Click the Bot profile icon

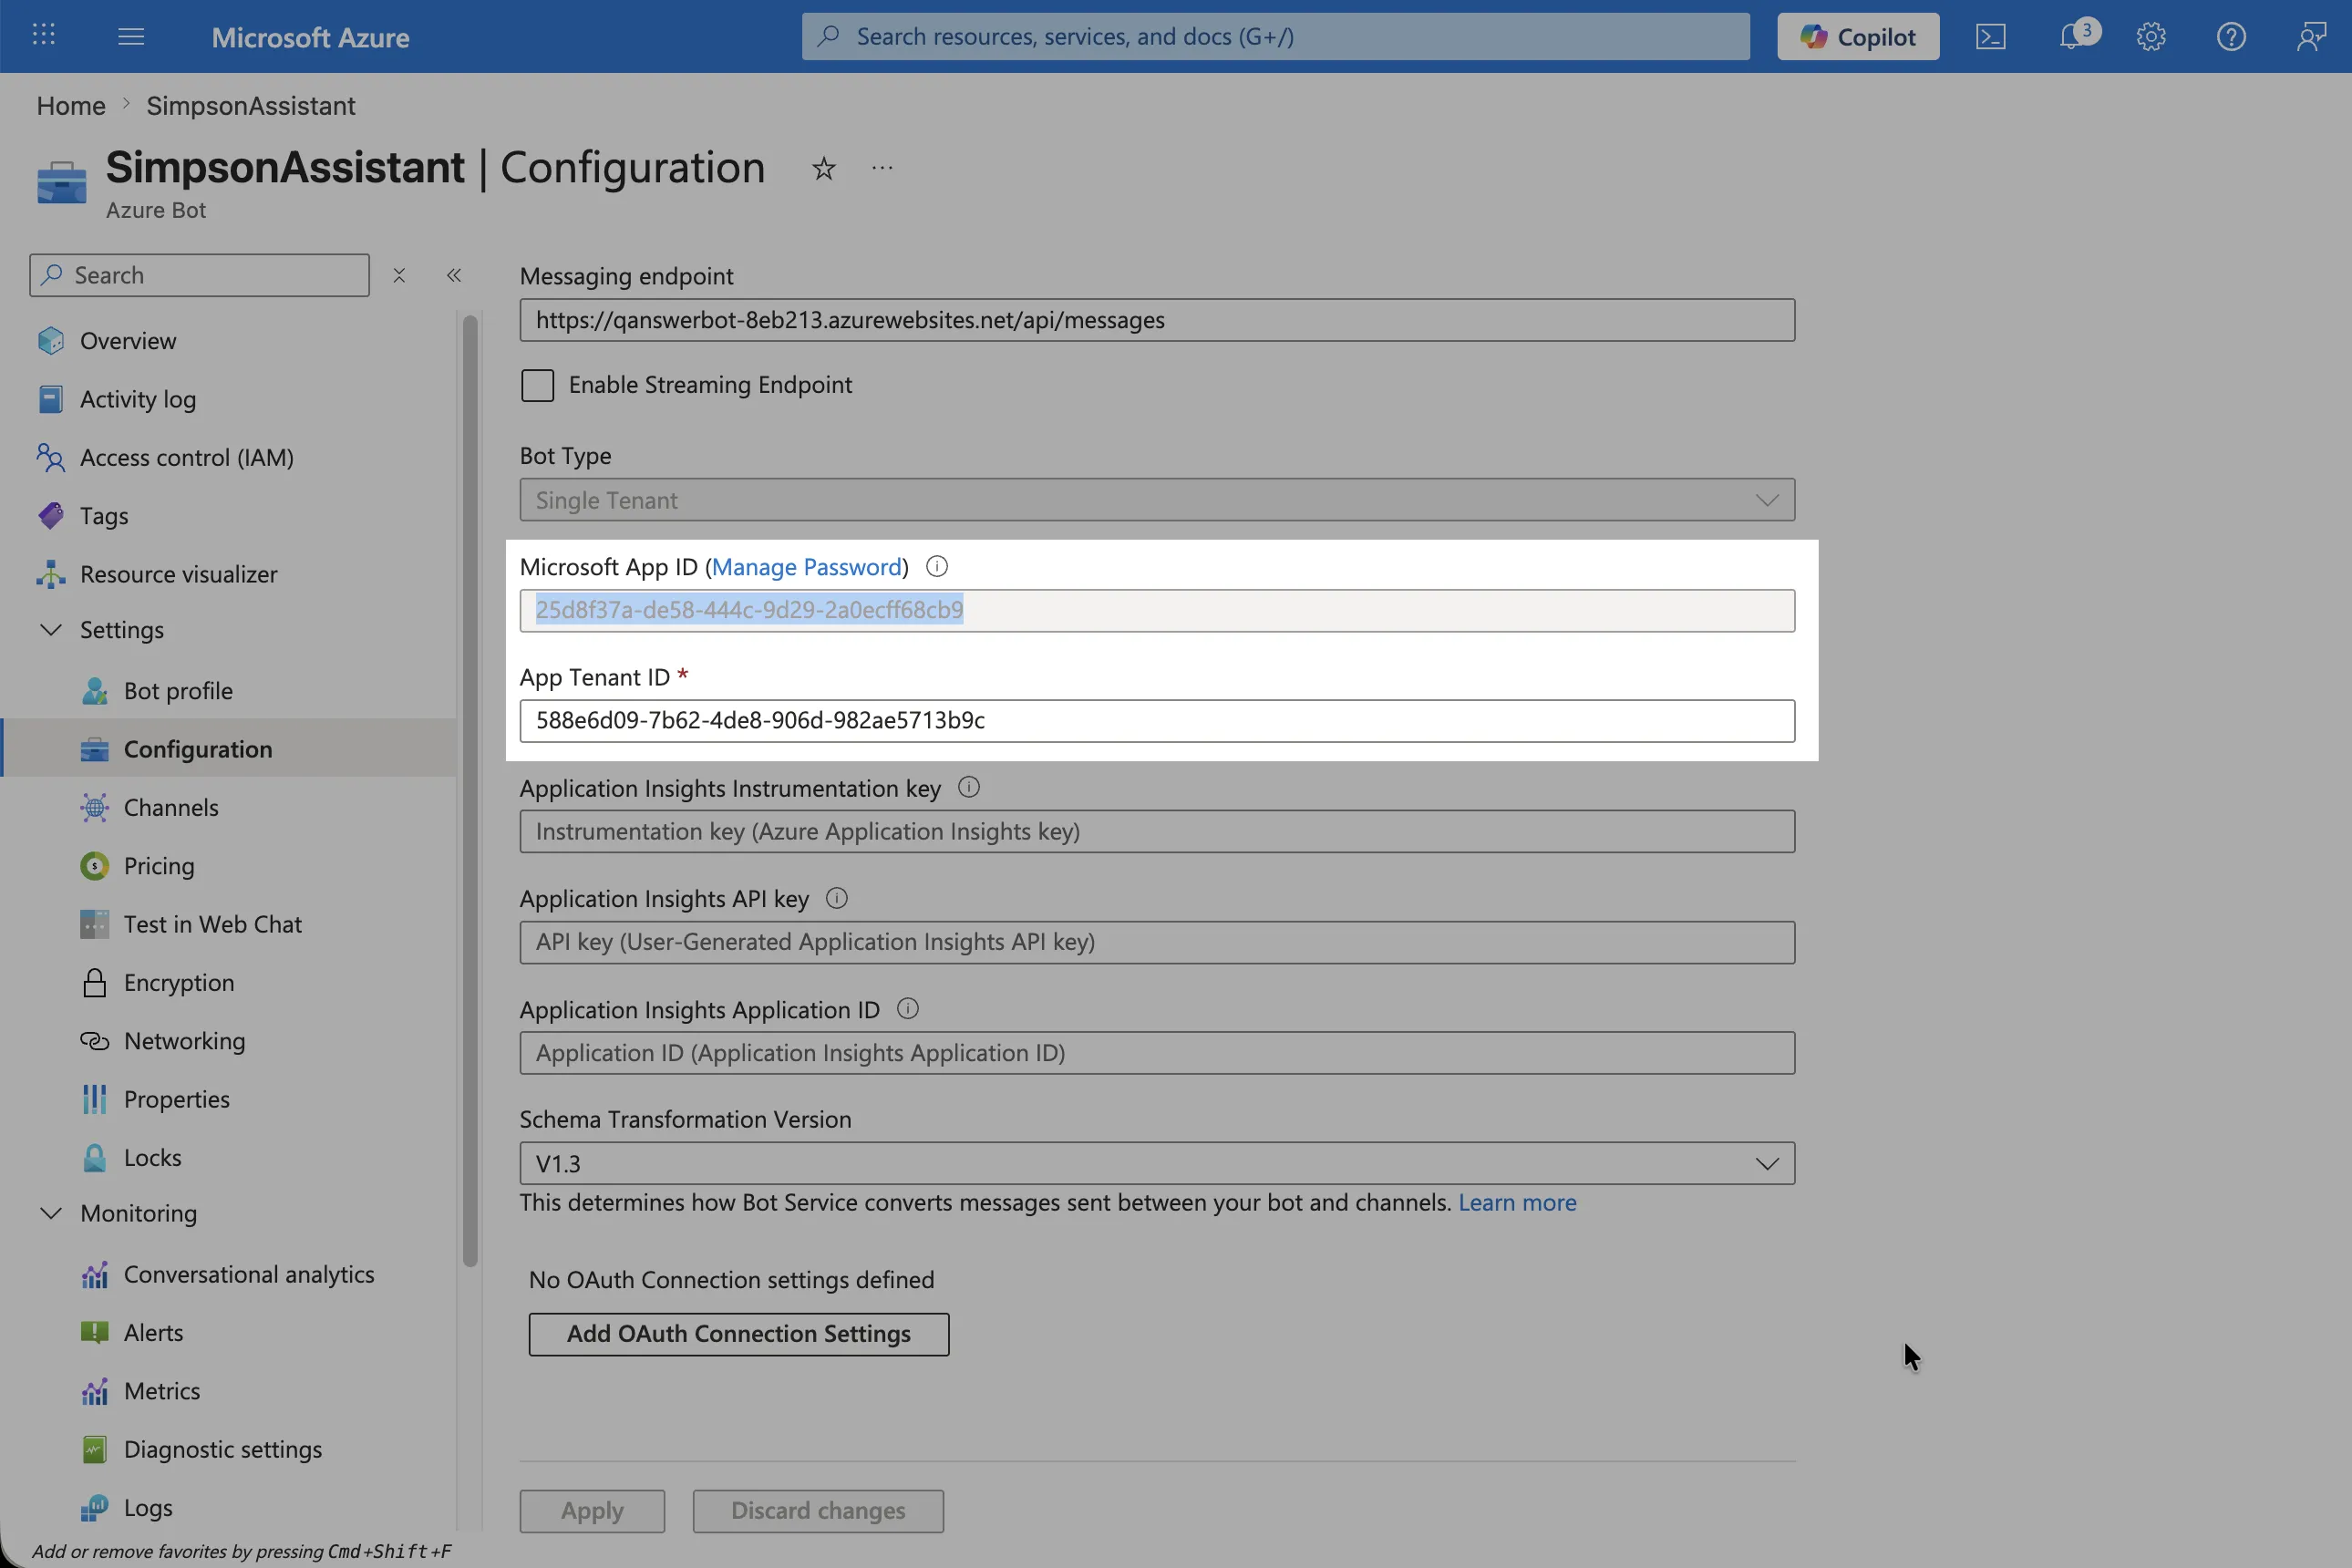point(94,691)
